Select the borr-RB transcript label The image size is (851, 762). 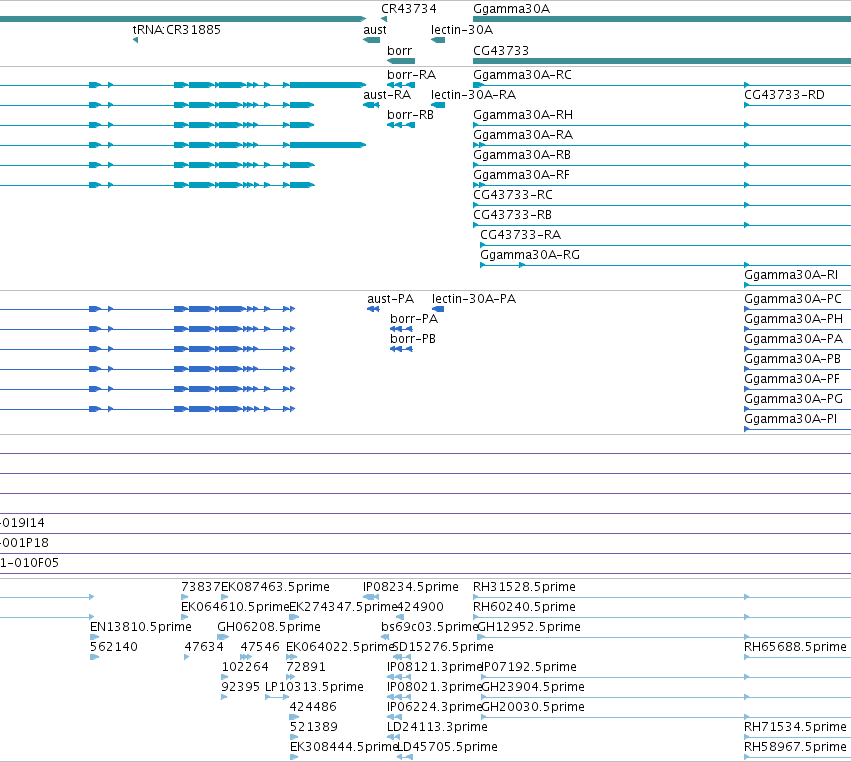410,115
